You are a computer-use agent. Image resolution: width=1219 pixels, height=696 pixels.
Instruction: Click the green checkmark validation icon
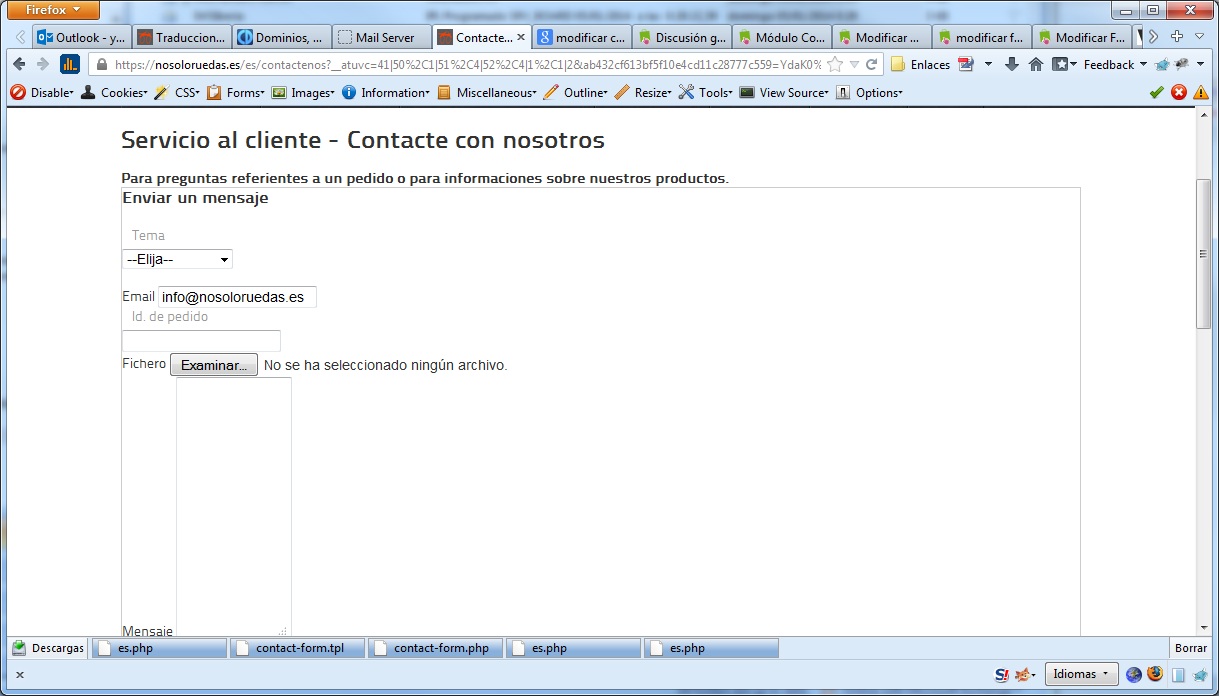pos(1157,92)
